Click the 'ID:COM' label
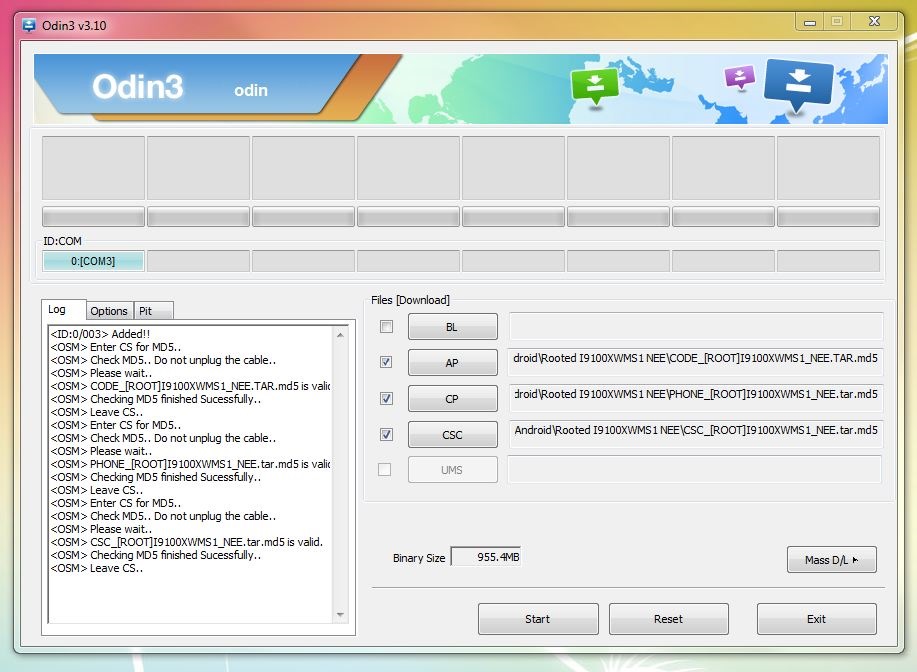 pos(63,241)
